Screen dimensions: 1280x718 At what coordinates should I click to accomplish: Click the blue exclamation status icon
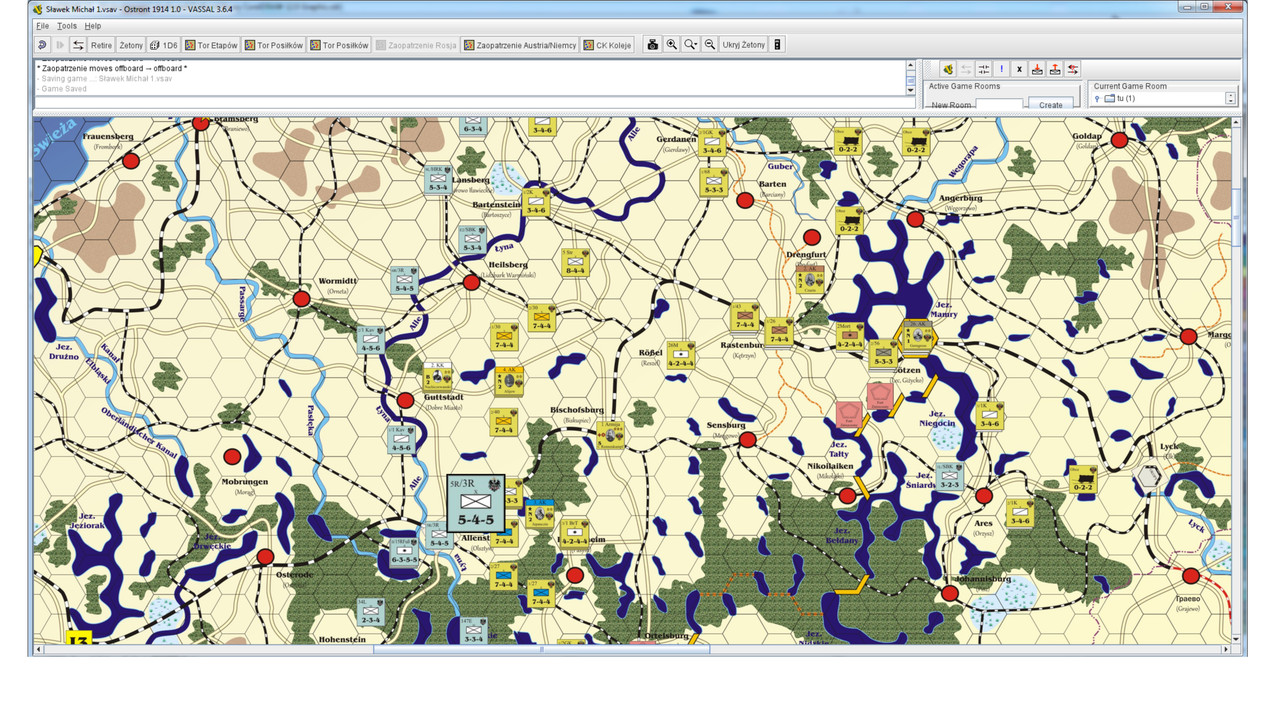(x=1002, y=69)
